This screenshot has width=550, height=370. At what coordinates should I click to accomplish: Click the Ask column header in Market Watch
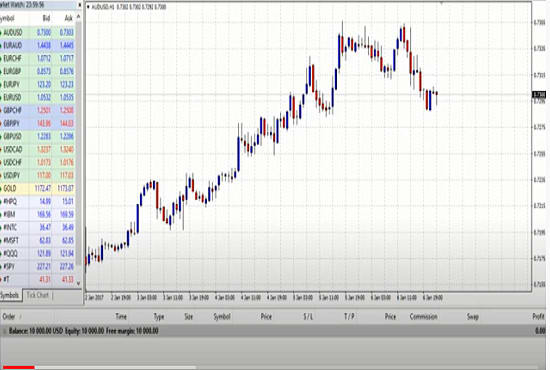coord(69,18)
